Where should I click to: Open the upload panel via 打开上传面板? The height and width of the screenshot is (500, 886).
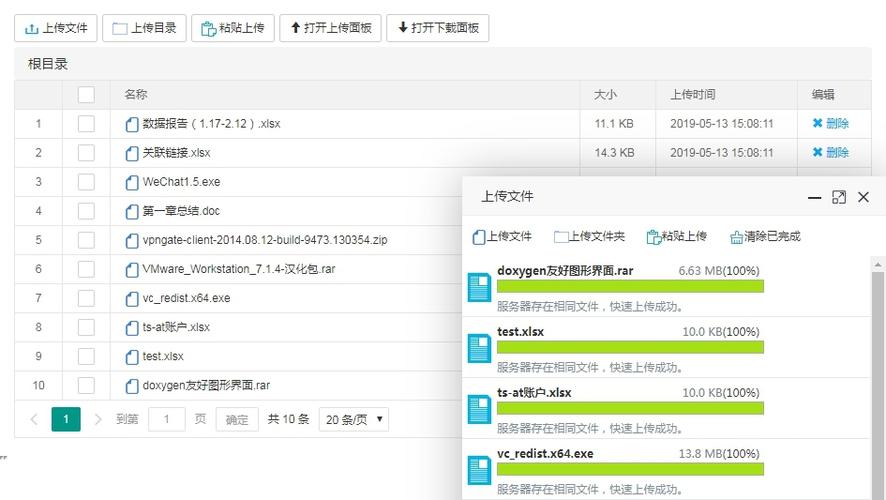[x=331, y=28]
